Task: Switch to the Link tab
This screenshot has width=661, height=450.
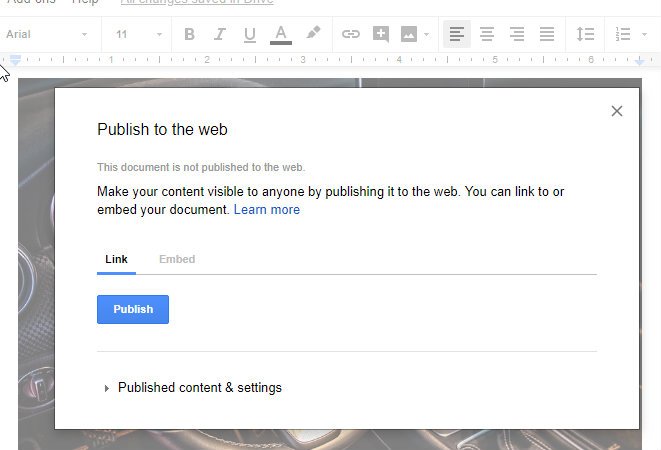Action: (x=116, y=259)
